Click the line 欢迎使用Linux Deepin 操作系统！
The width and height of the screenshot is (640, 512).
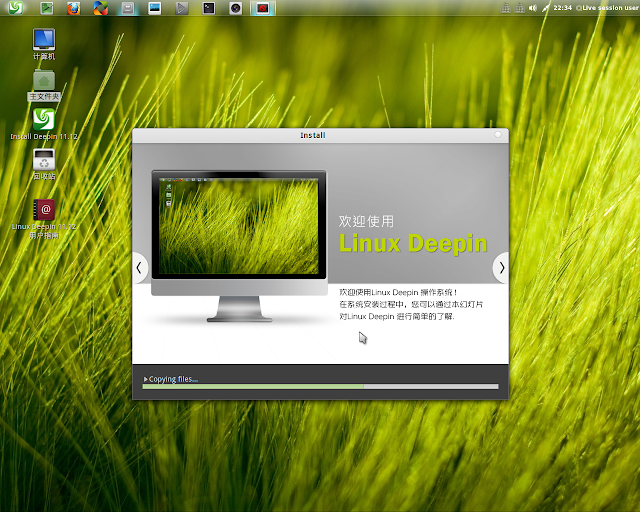coord(398,292)
